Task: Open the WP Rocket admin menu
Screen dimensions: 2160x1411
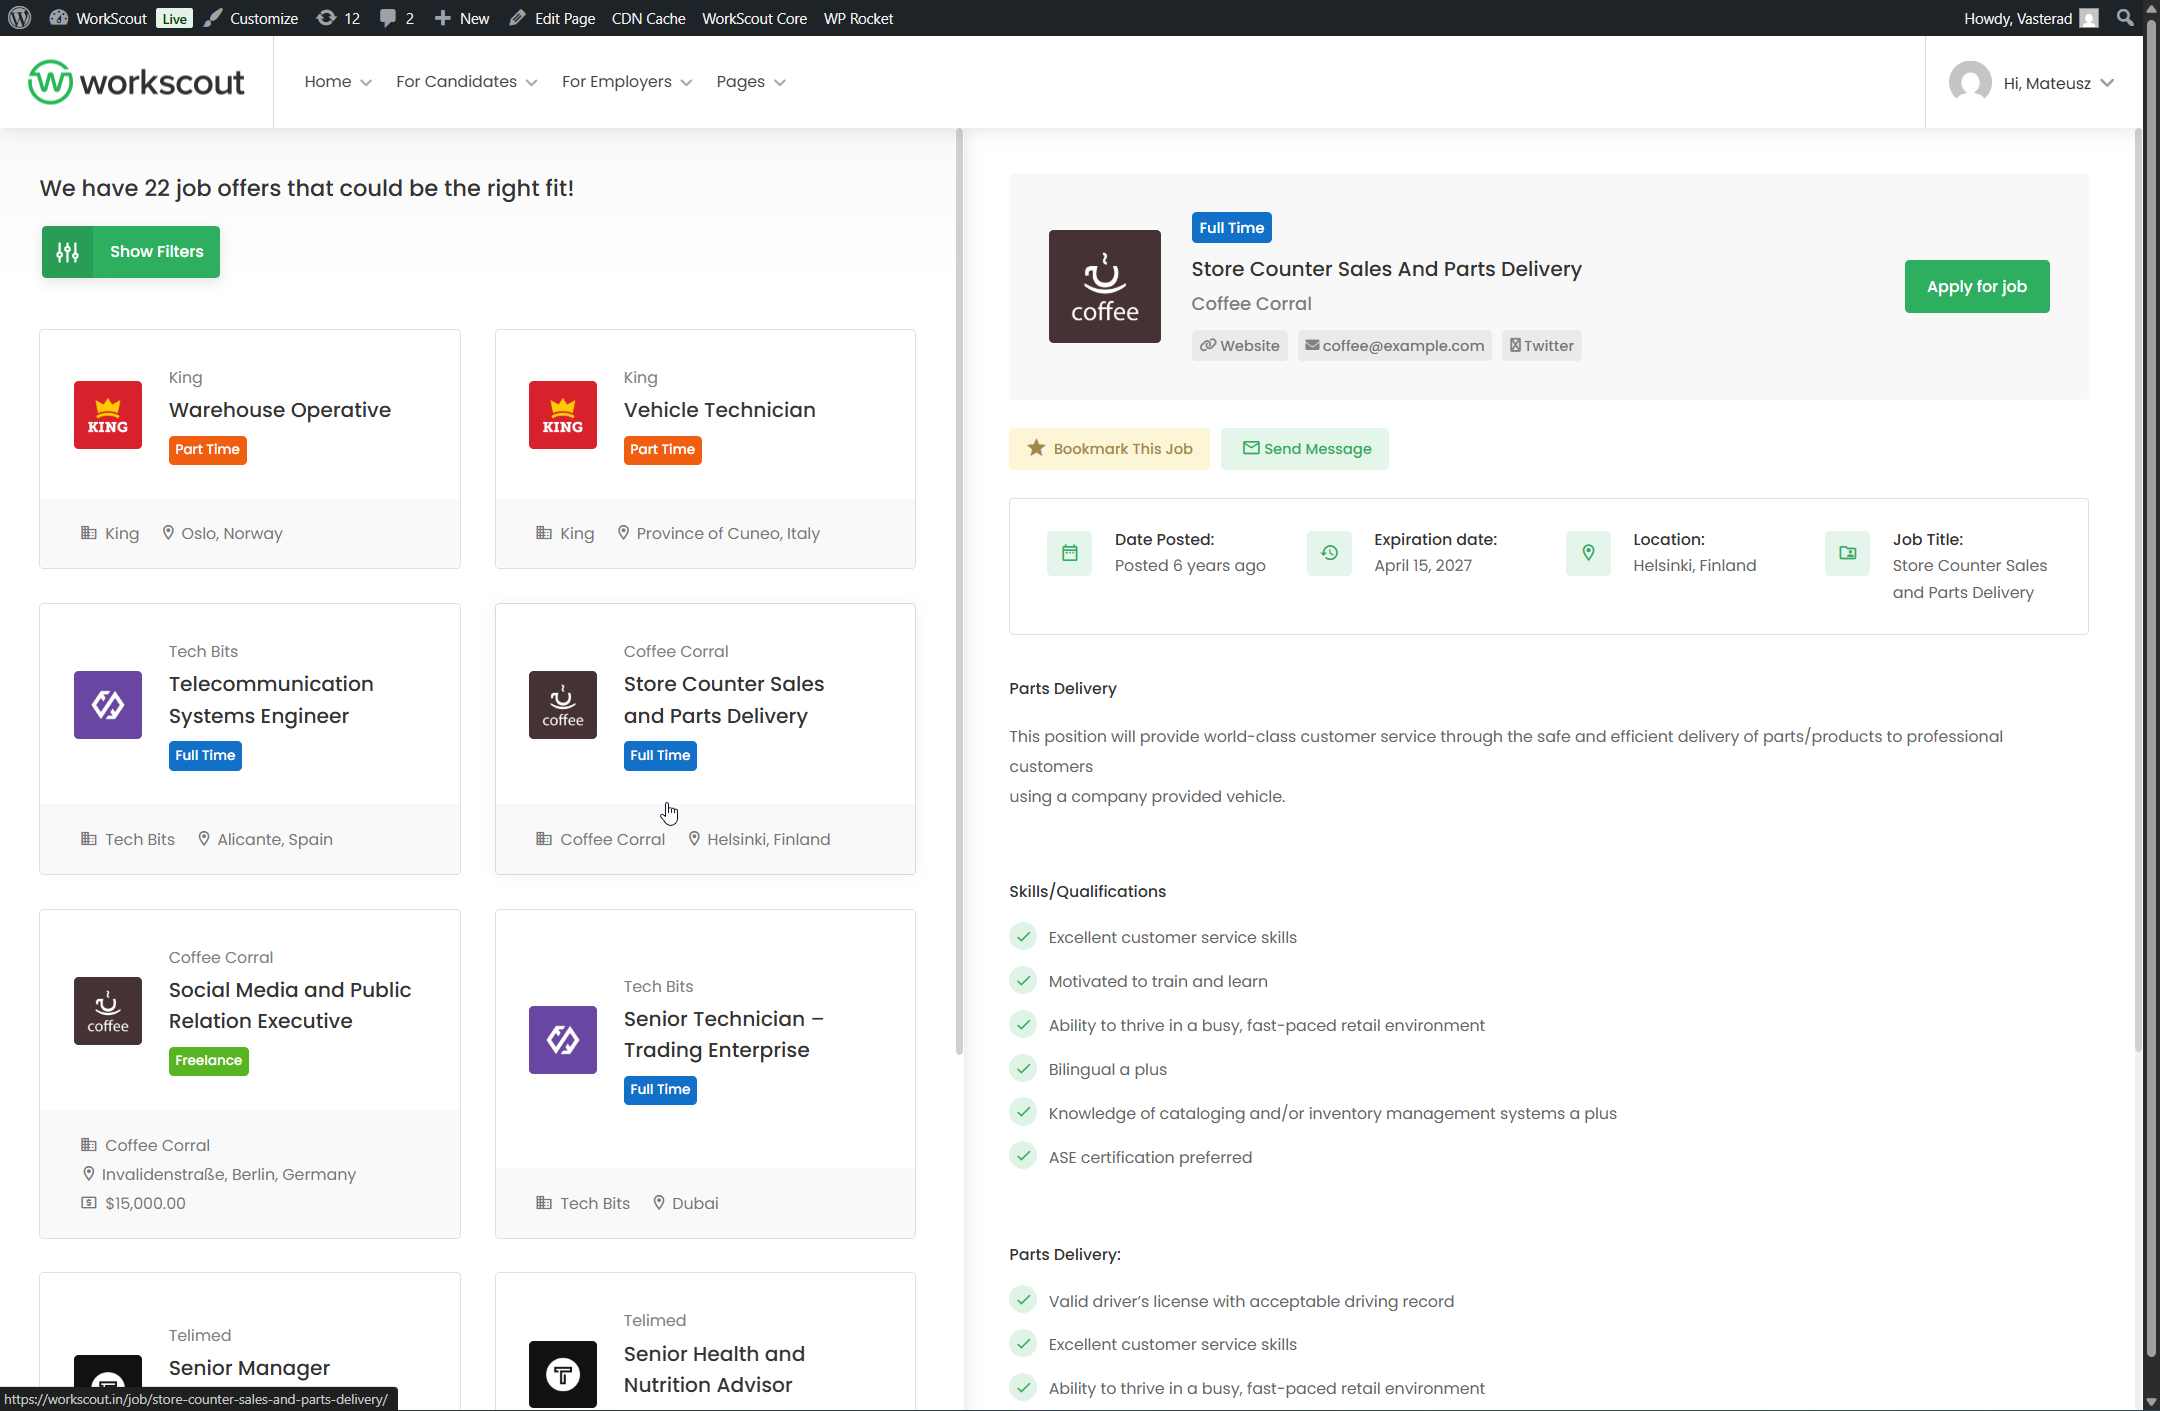Action: point(858,18)
